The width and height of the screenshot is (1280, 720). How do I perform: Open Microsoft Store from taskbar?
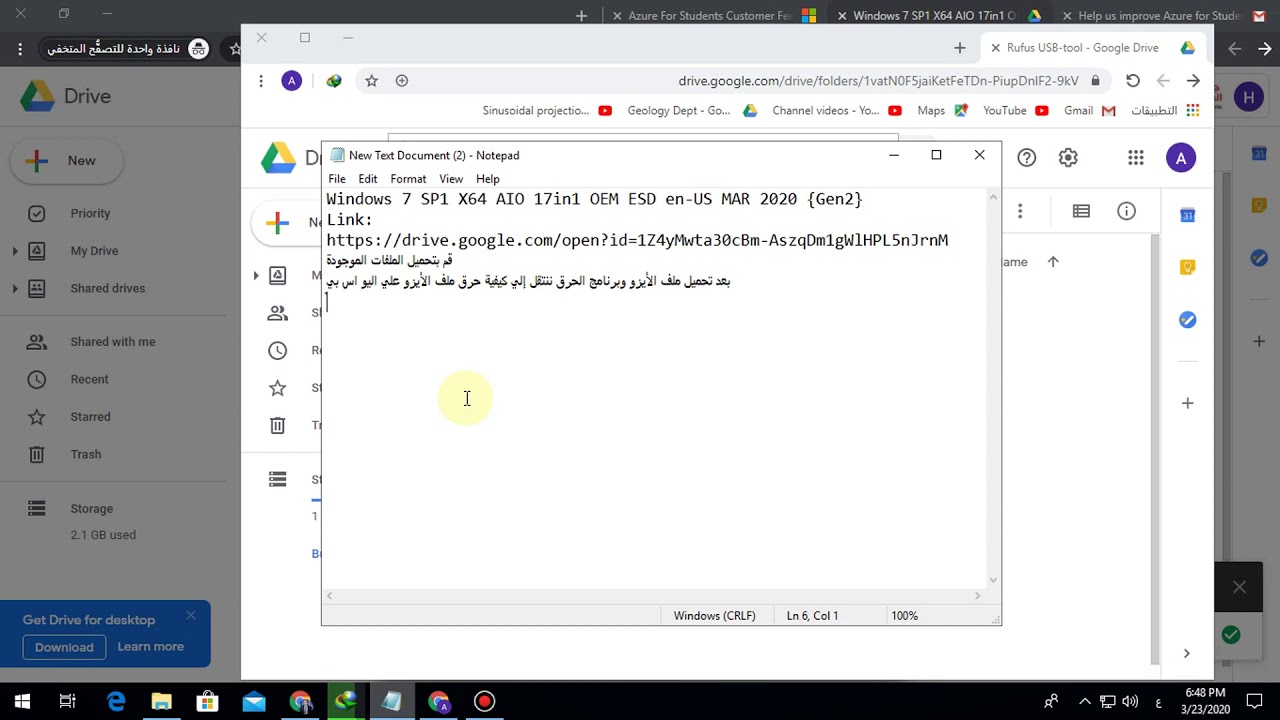click(208, 702)
